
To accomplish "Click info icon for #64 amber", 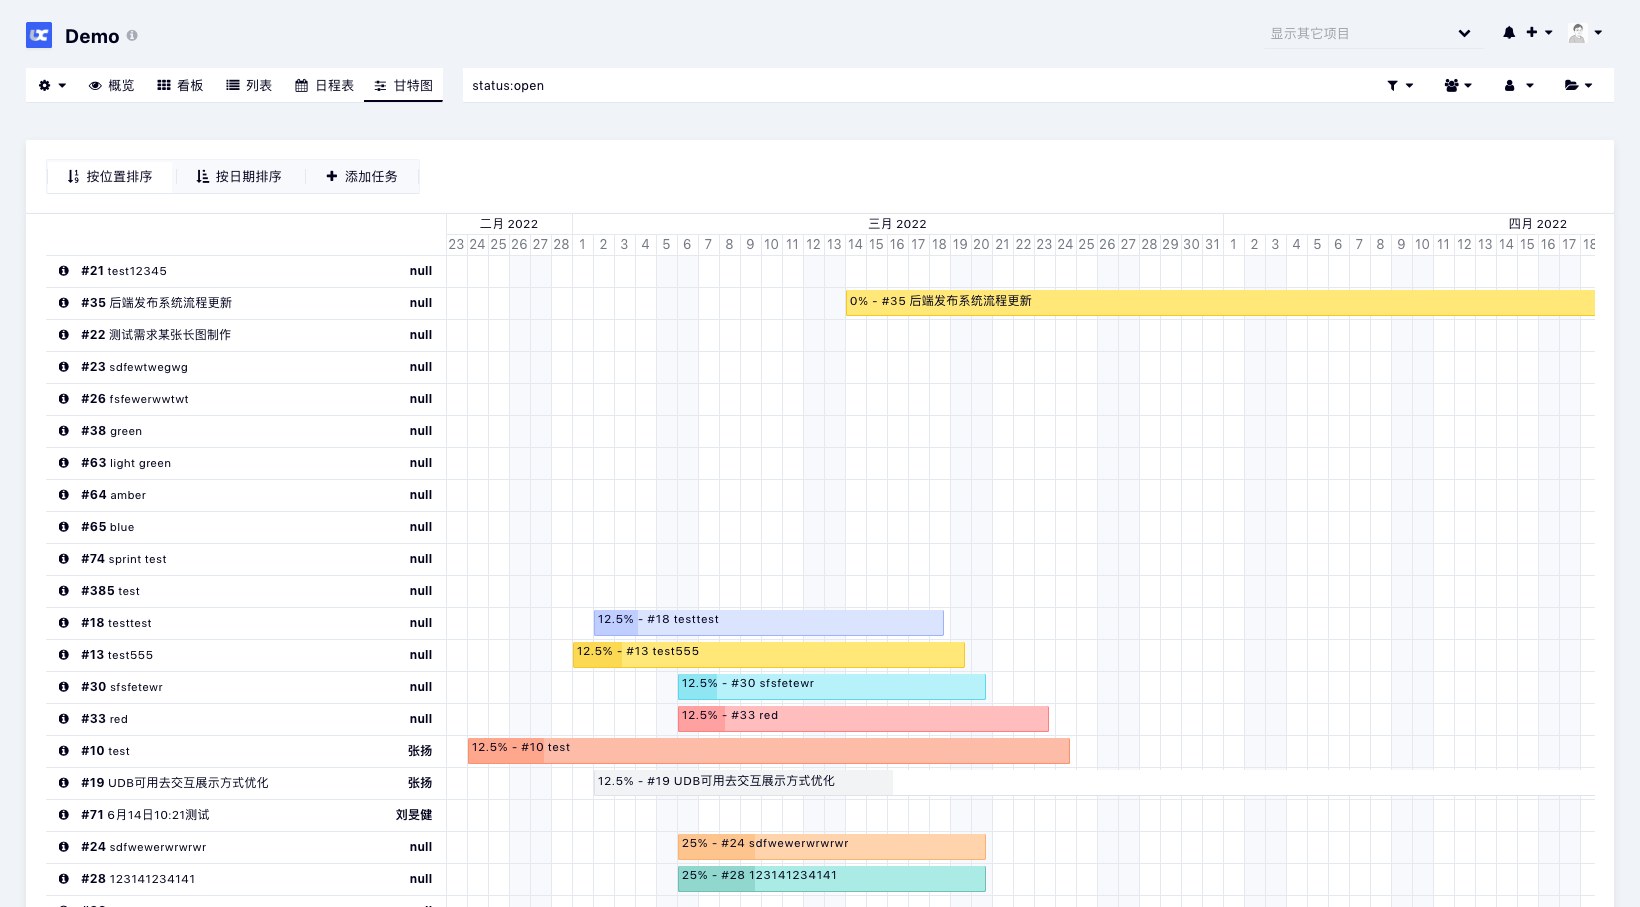I will point(63,495).
